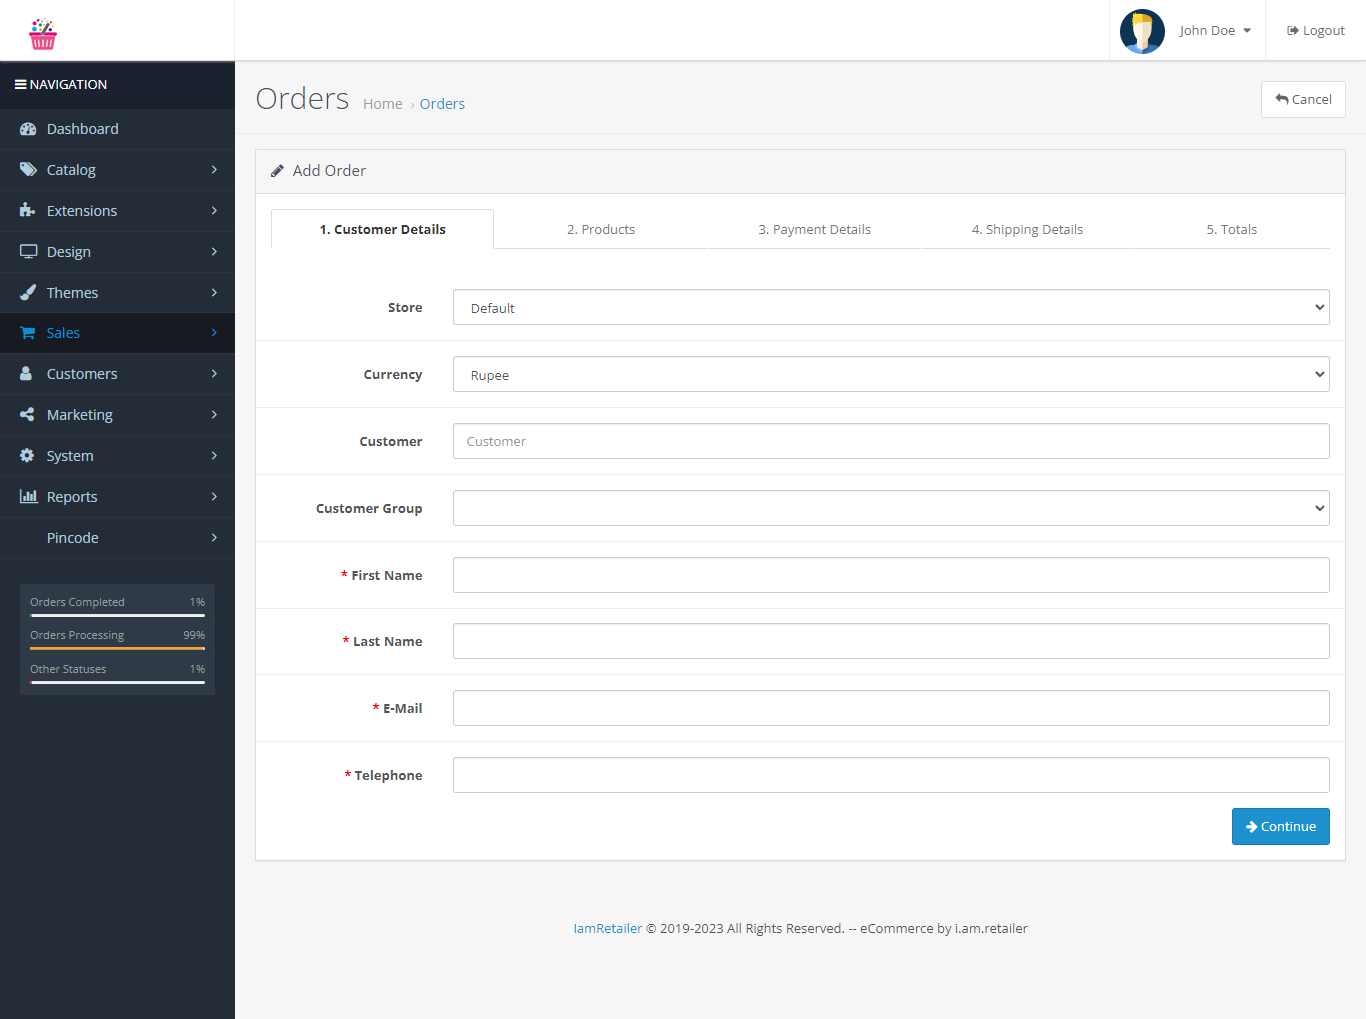The height and width of the screenshot is (1019, 1366).
Task: Open the Currency dropdown showing Rupee
Action: click(891, 375)
